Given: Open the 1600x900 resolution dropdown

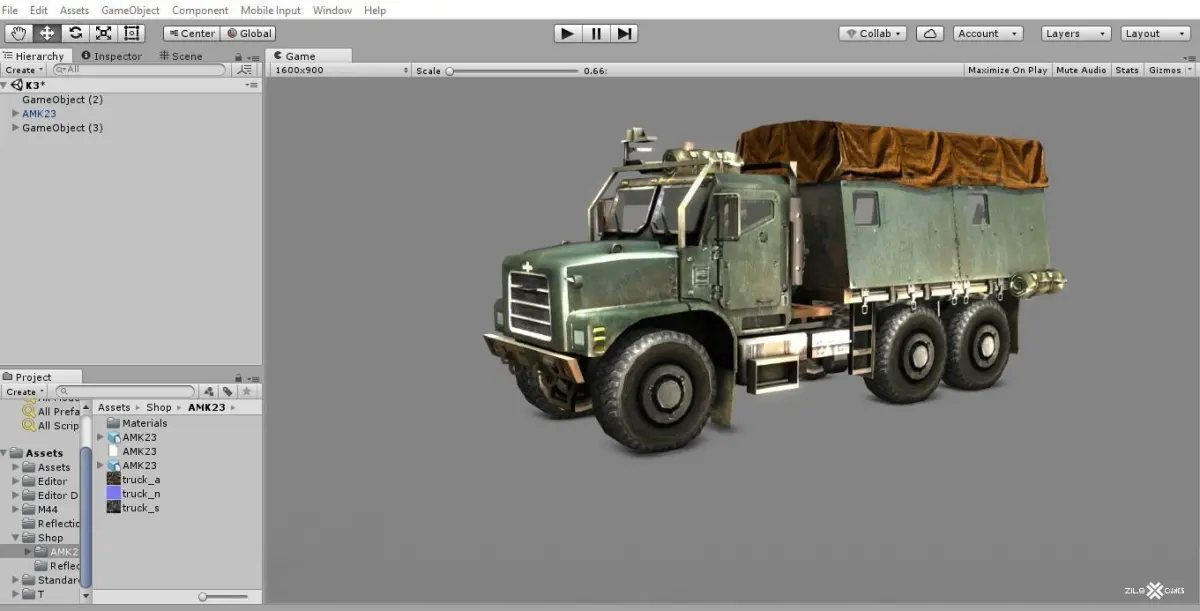Looking at the screenshot, I should pyautogui.click(x=340, y=70).
